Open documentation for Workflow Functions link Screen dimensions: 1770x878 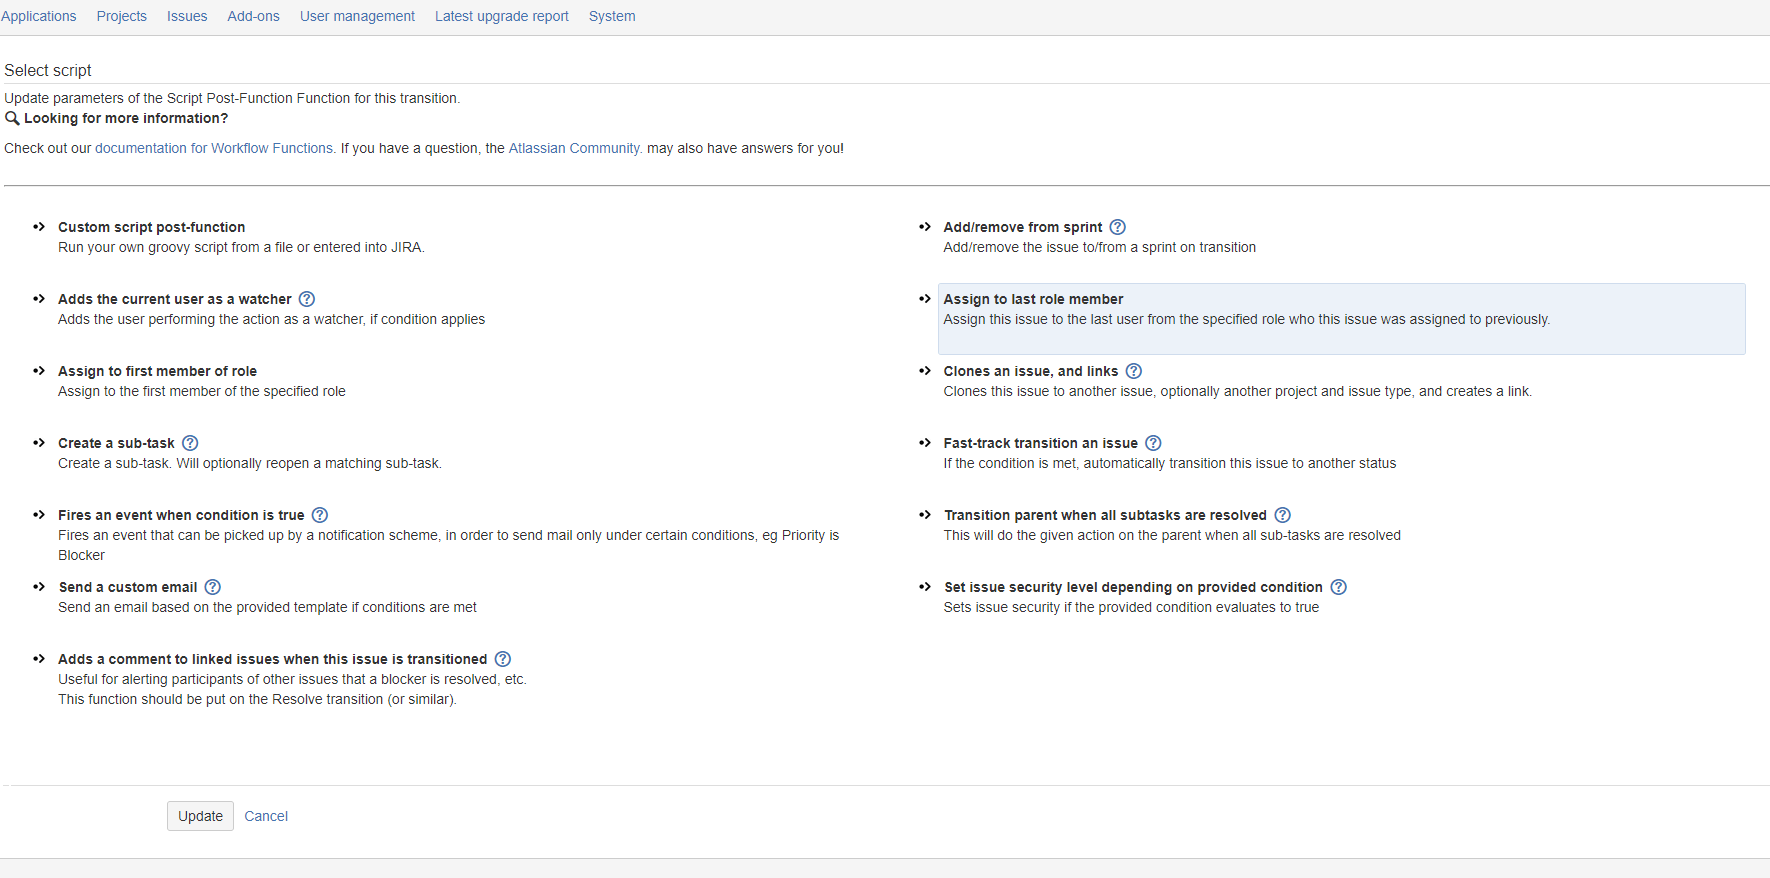coord(214,148)
